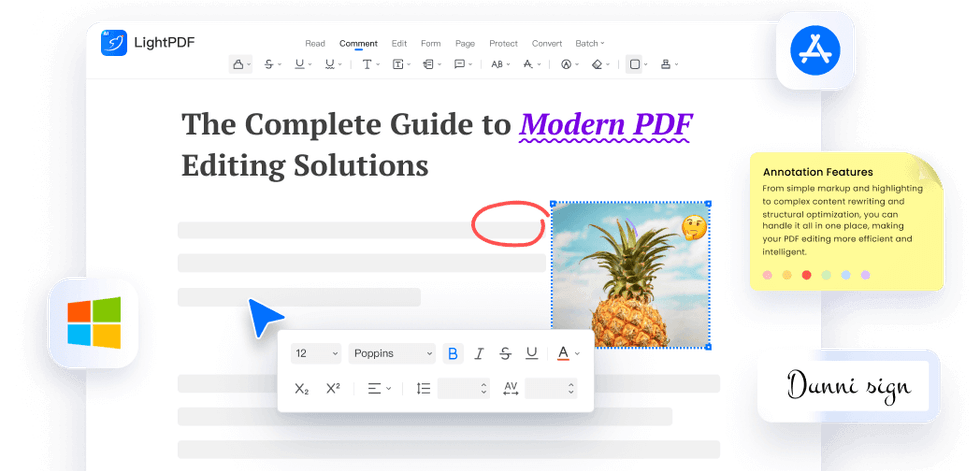Apply subscript X₂ formatting
Viewport: 980px width, 471px height.
click(302, 389)
